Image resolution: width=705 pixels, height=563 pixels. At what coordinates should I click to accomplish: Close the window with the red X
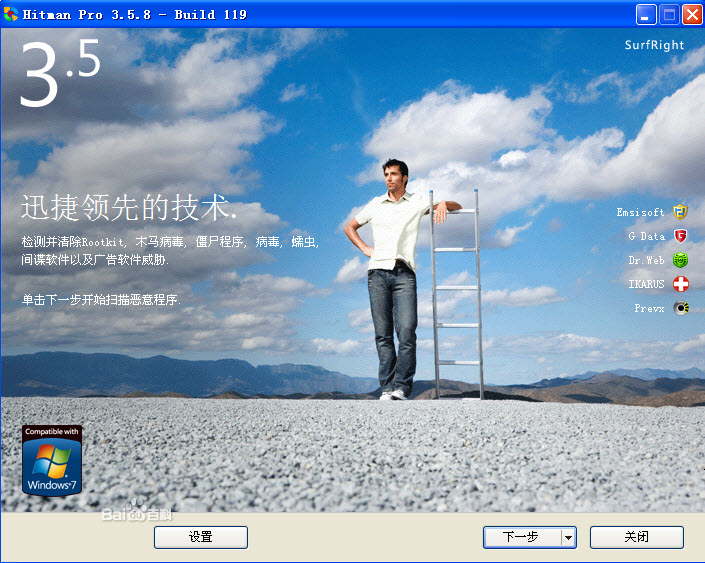pos(692,15)
